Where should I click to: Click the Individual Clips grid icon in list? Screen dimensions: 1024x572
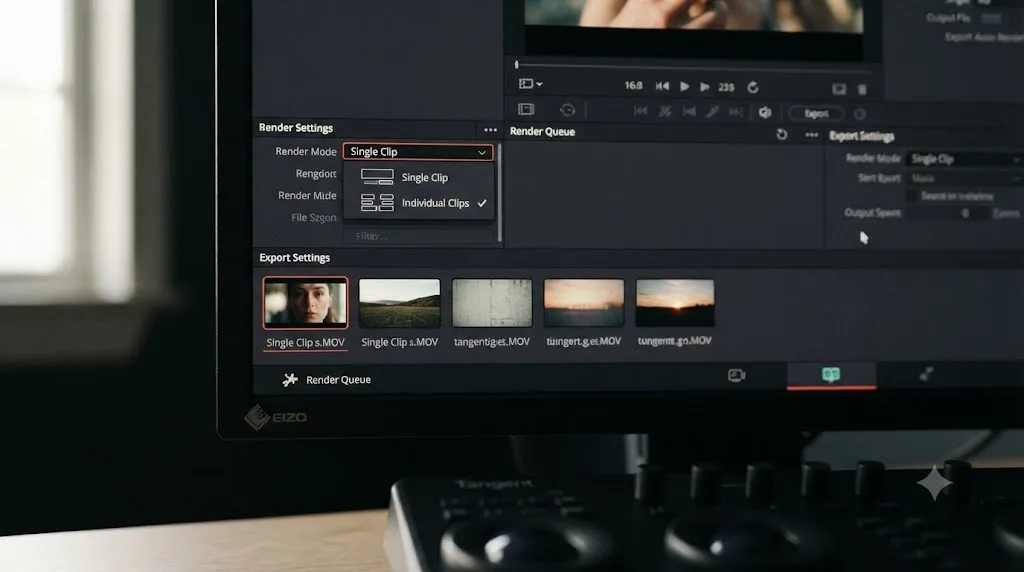pyautogui.click(x=377, y=202)
